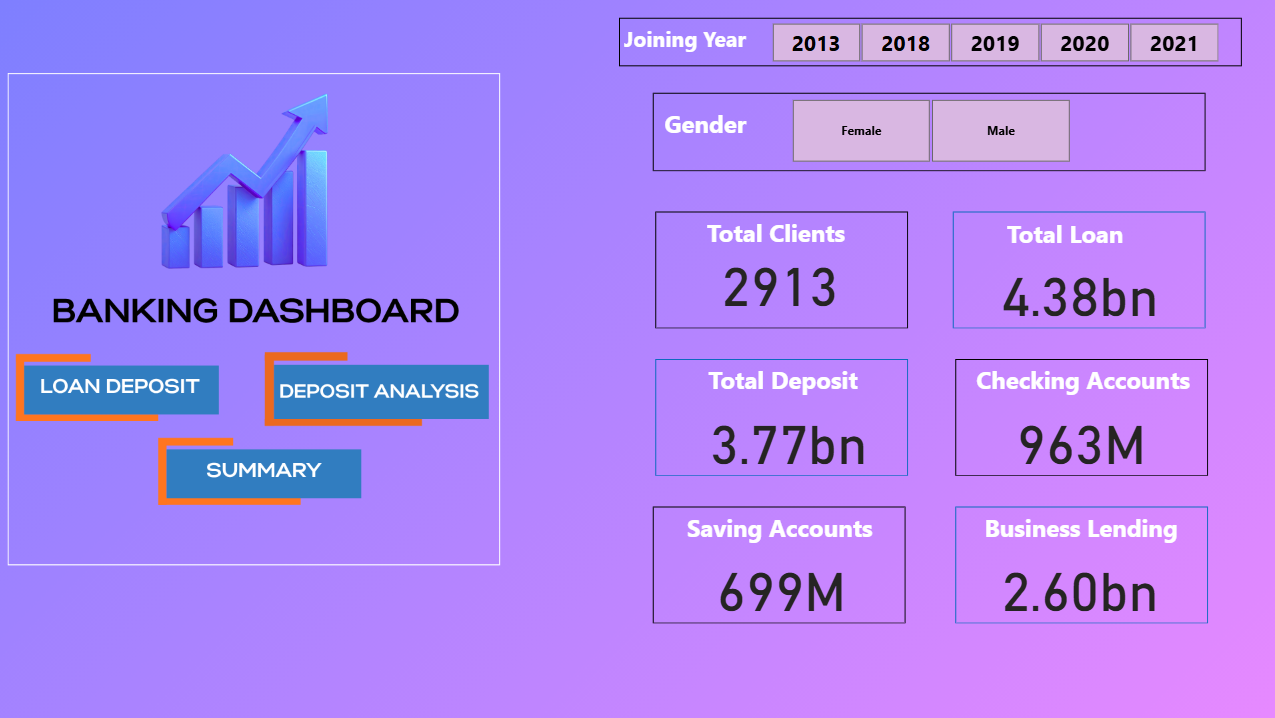The image size is (1275, 718).
Task: Select year 2021 in Joining Year slicer
Action: (x=1173, y=43)
